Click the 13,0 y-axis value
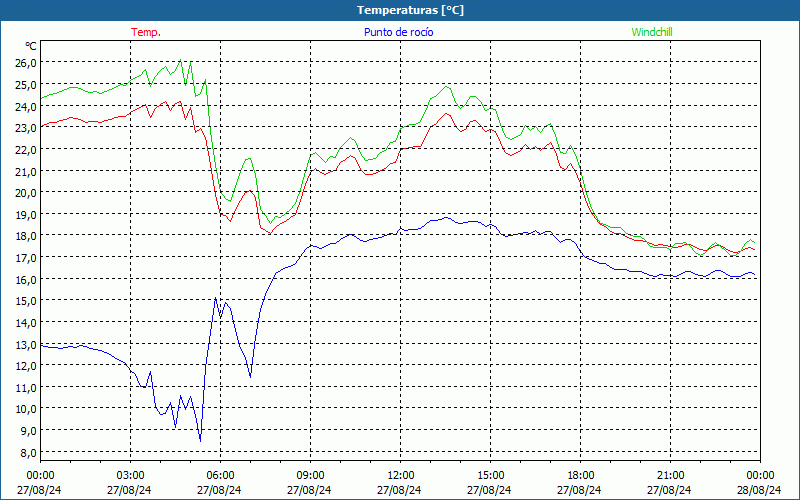This screenshot has height=500, width=800. pos(27,345)
